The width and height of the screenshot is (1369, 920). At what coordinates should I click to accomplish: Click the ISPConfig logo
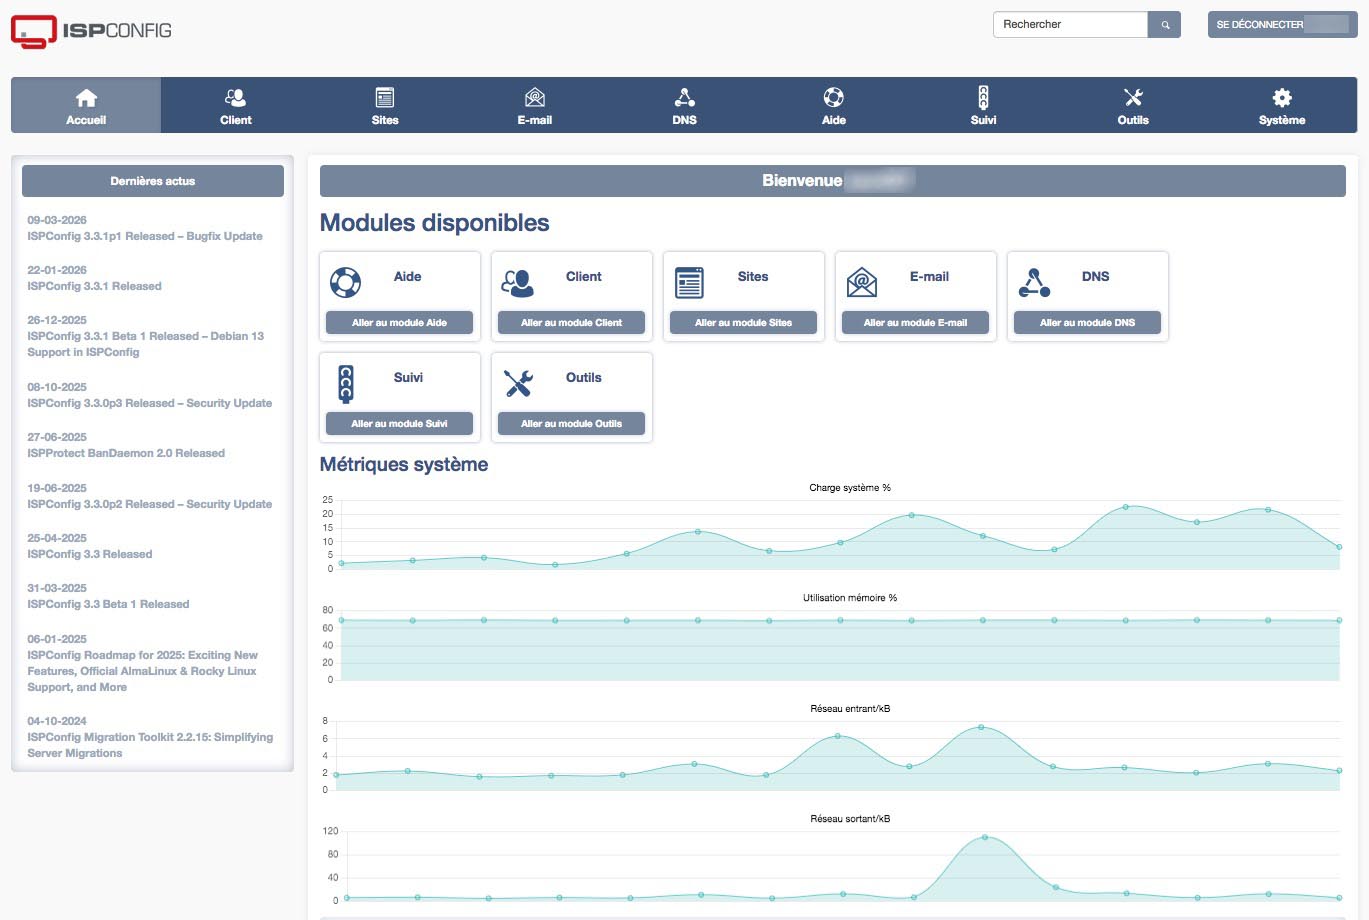point(91,31)
